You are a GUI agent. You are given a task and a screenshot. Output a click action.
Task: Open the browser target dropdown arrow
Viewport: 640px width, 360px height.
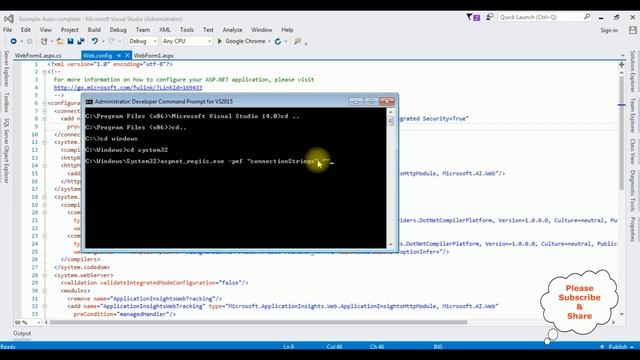[269, 42]
